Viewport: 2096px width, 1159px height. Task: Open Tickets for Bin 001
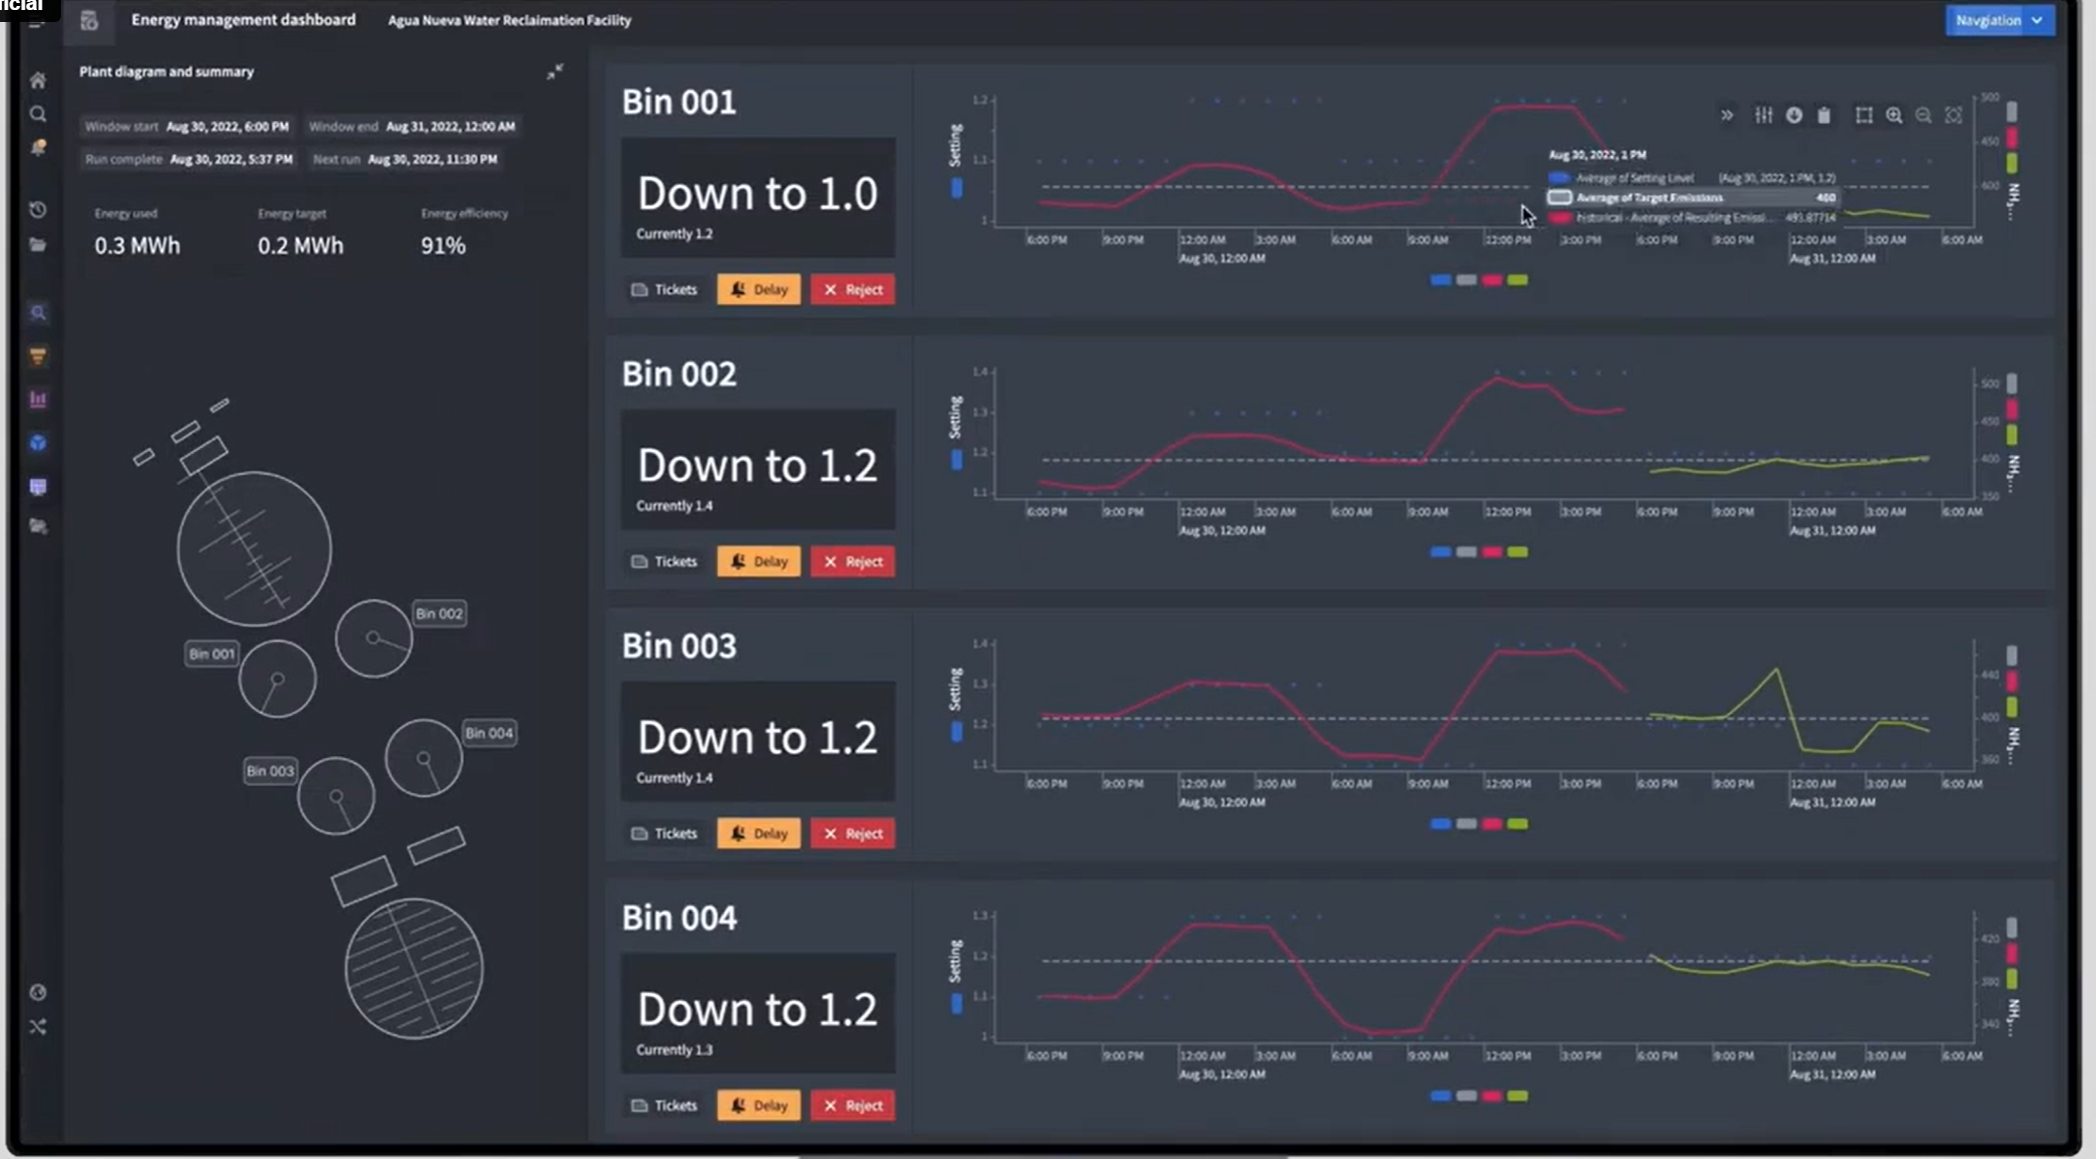[x=664, y=290]
